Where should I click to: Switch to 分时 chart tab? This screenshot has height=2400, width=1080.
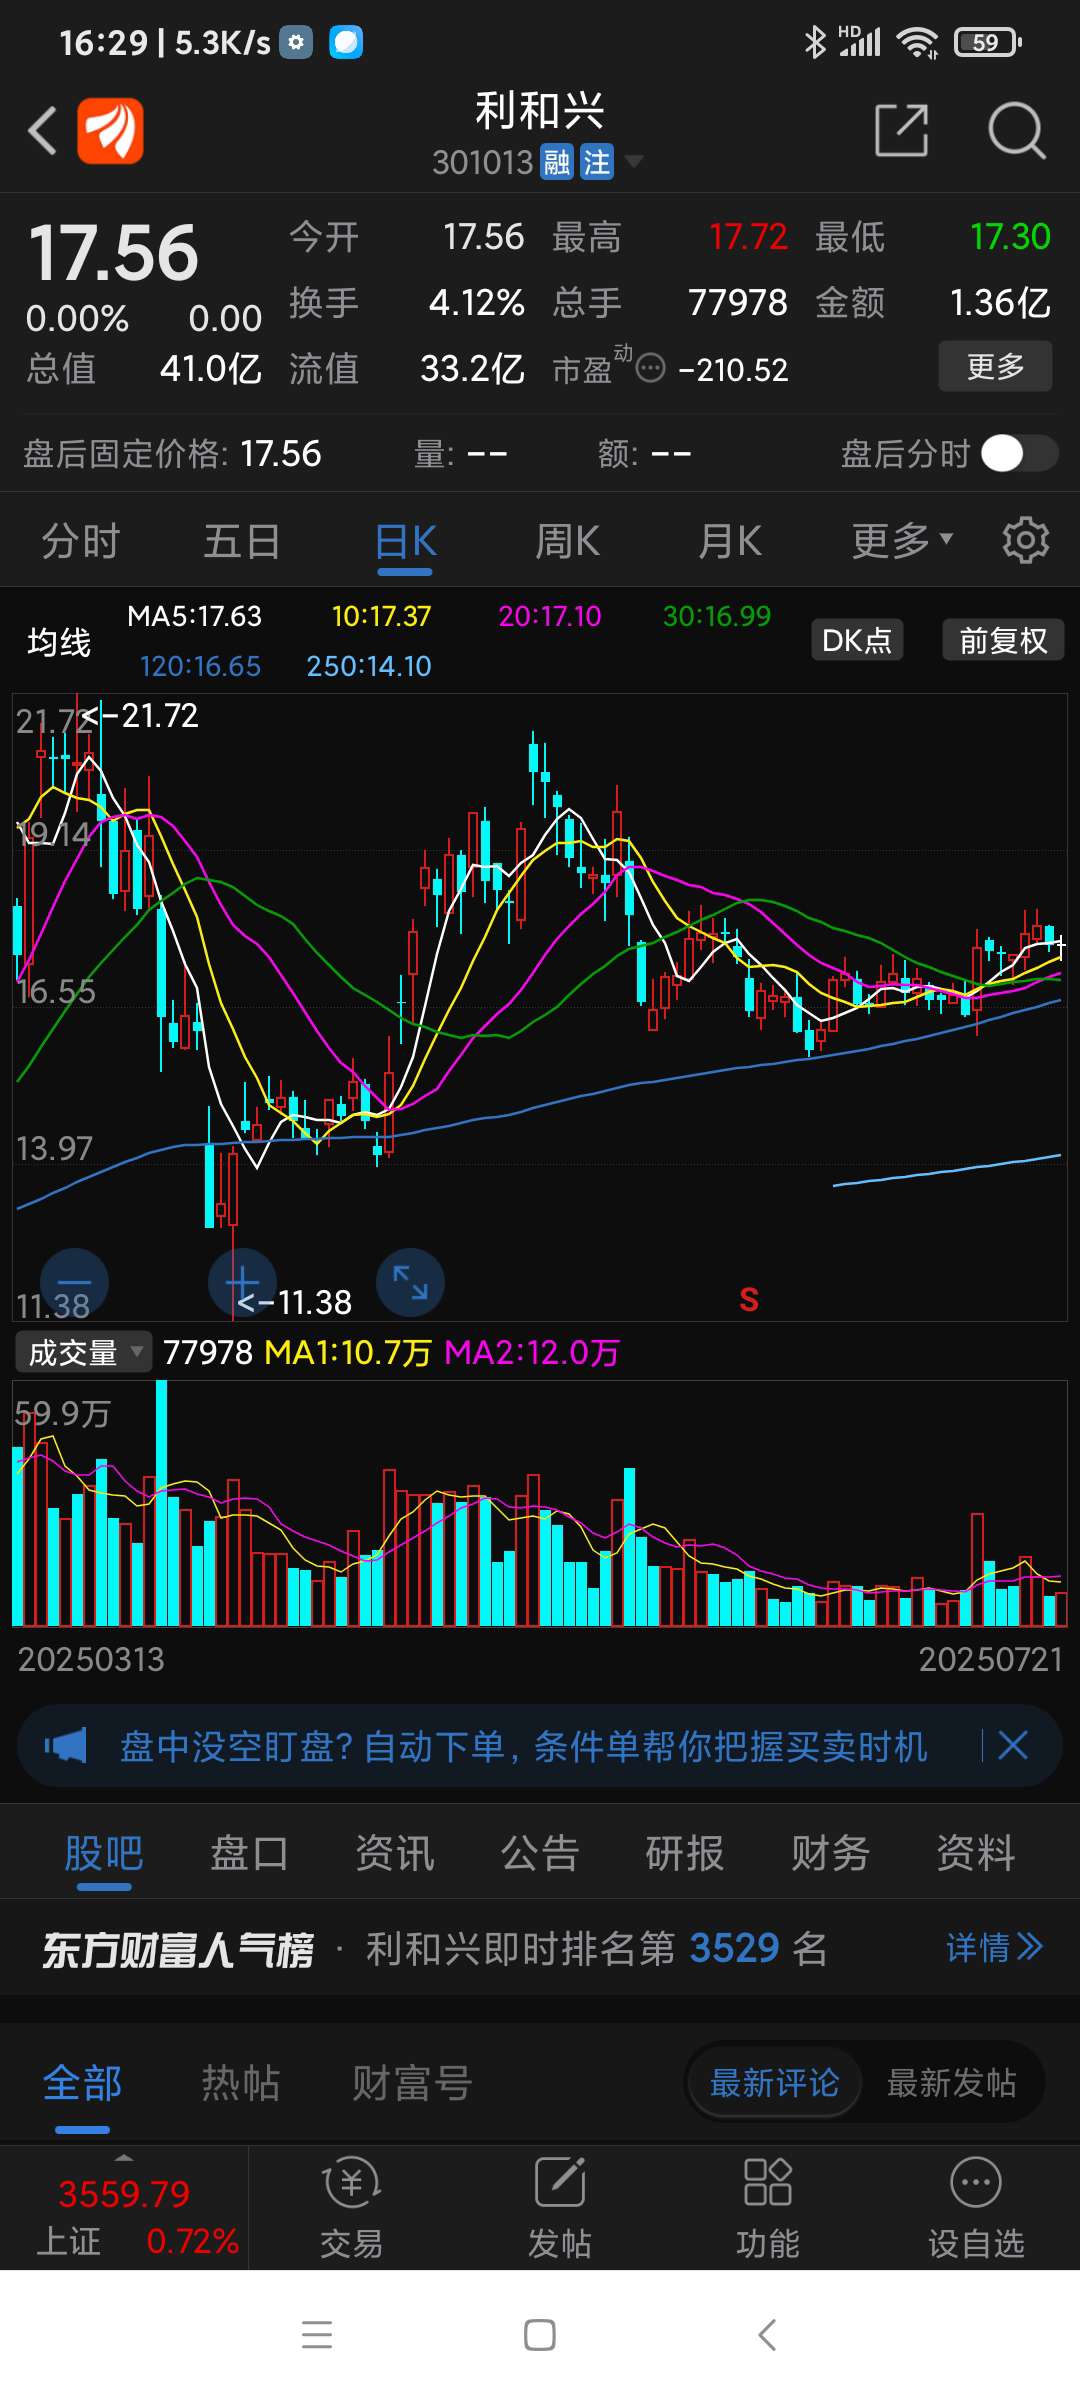click(x=81, y=541)
